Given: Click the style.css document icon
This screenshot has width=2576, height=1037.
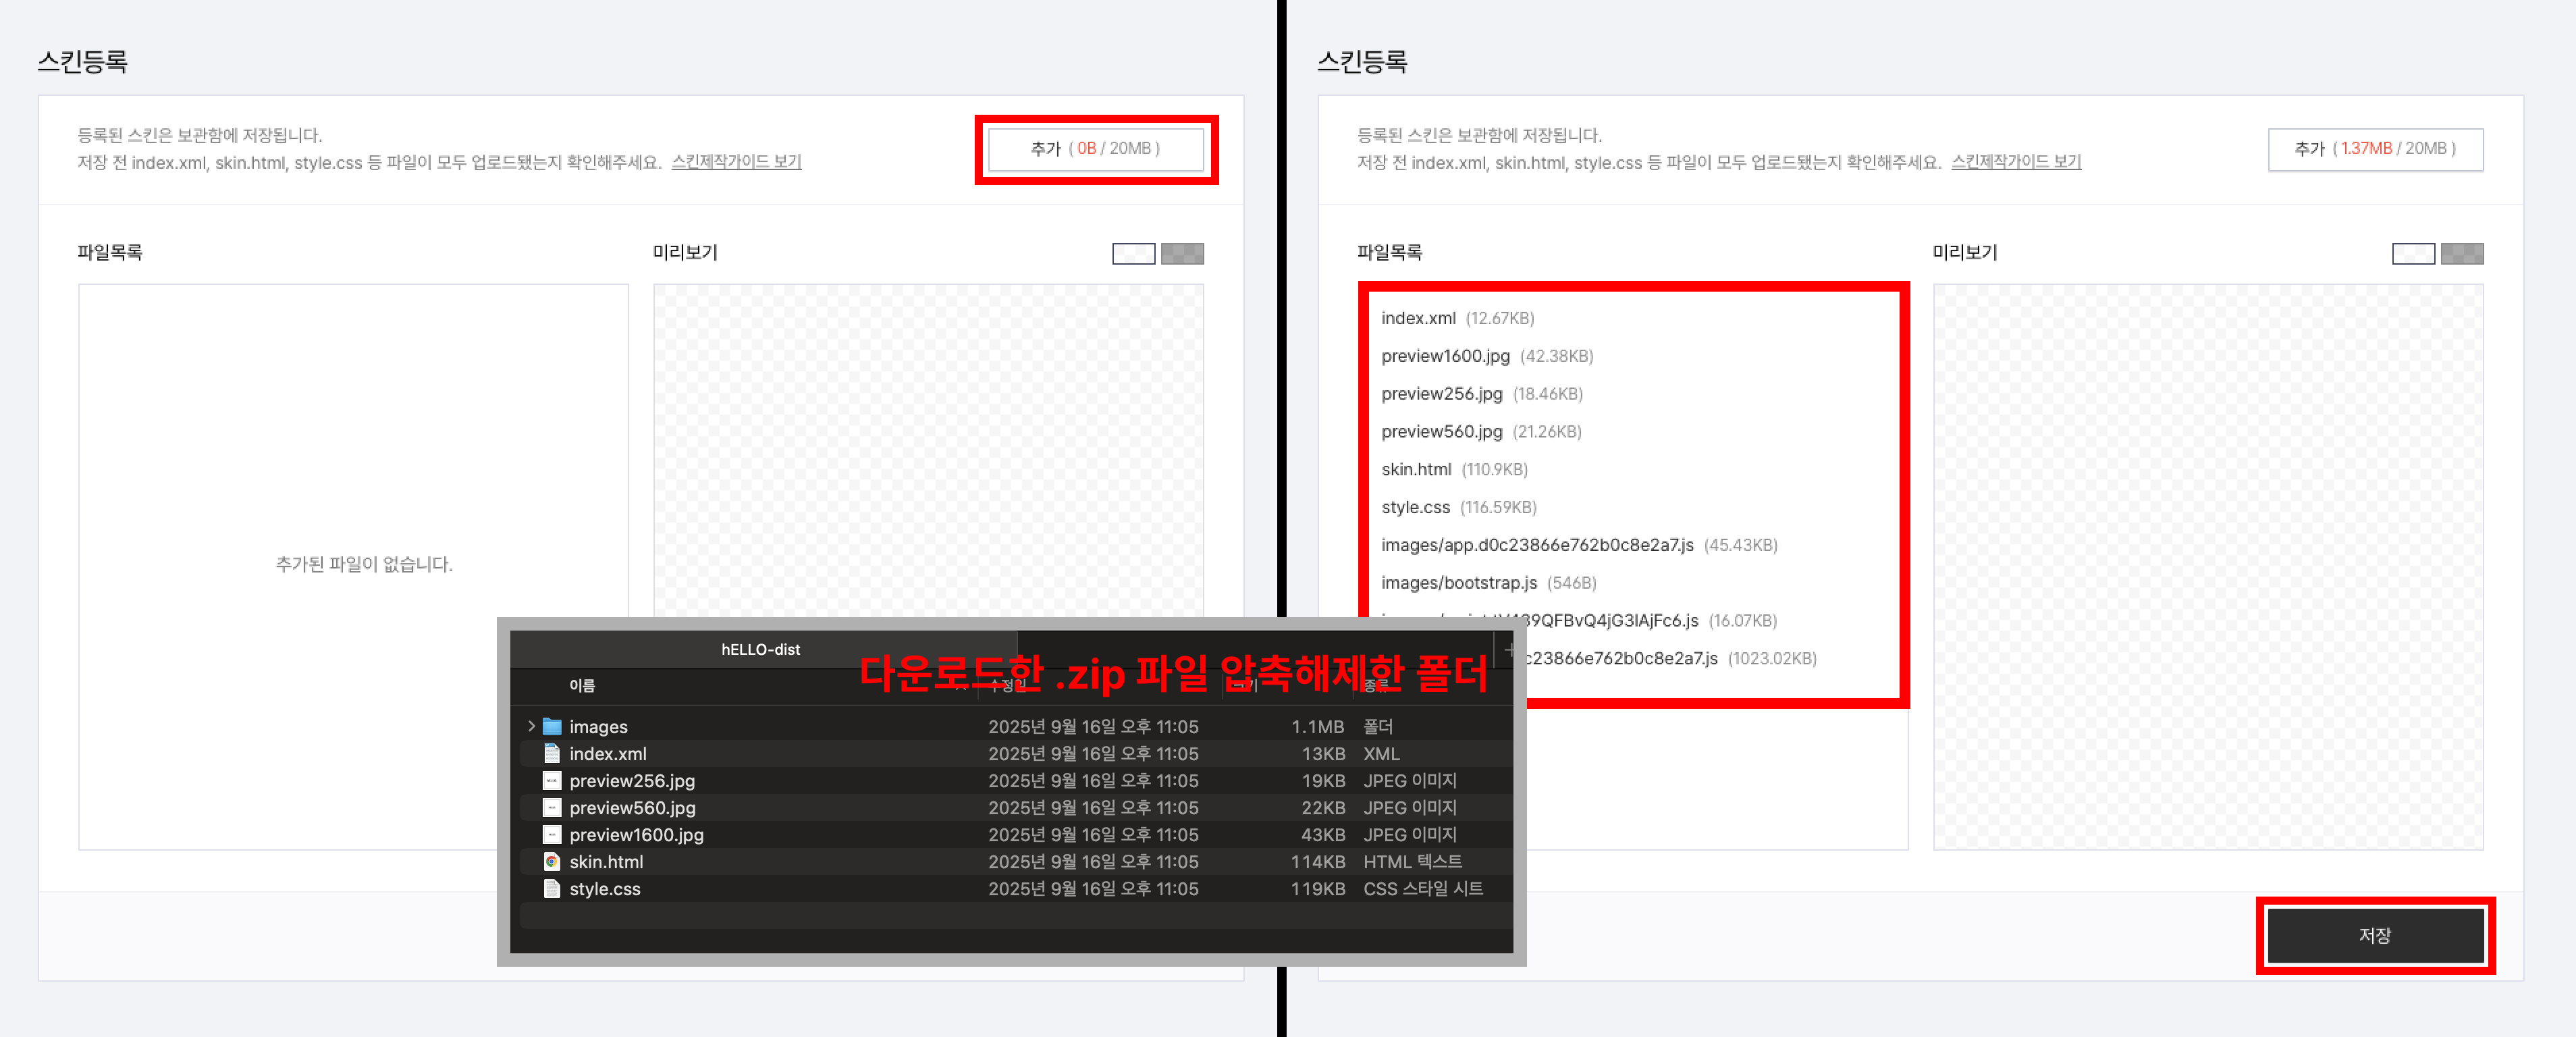Looking at the screenshot, I should 552,889.
